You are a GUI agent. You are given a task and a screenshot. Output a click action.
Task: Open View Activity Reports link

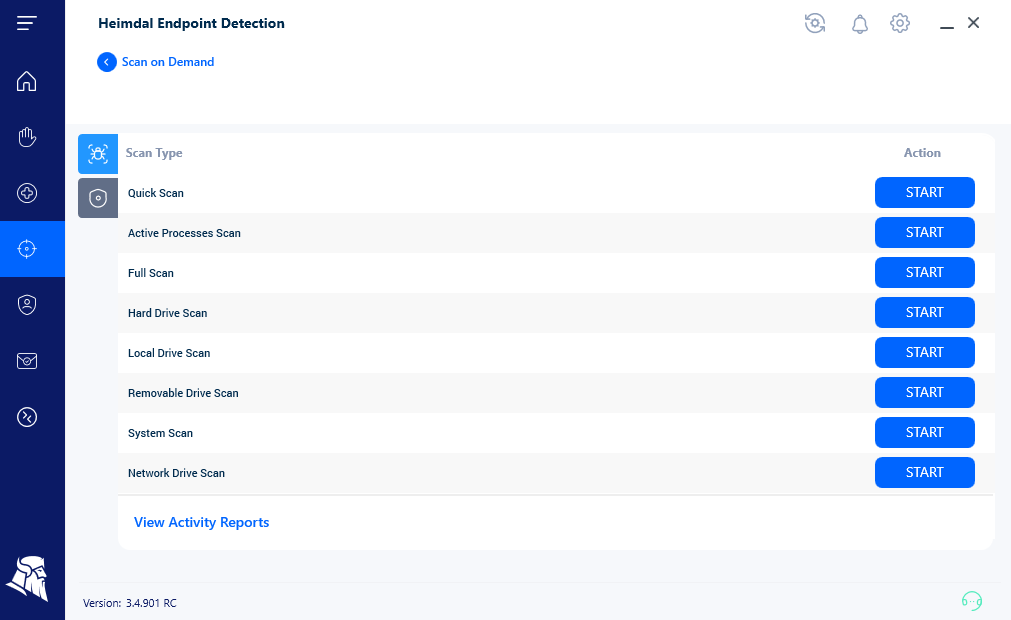201,523
